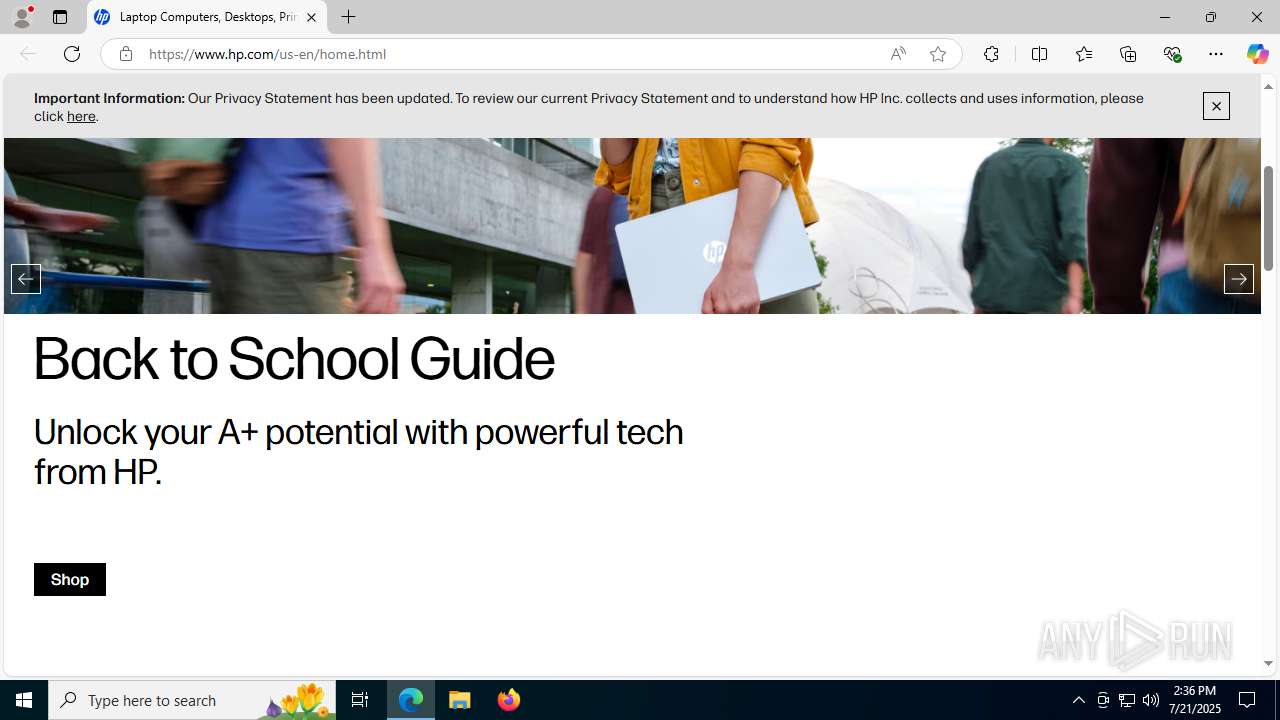Toggle Split screen view

pos(1039,54)
